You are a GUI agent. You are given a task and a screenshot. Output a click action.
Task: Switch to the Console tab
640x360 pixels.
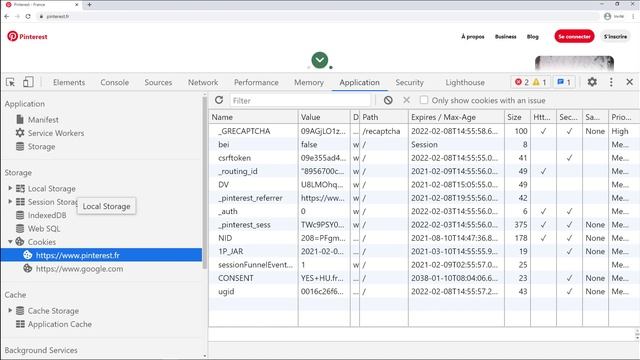click(x=115, y=82)
